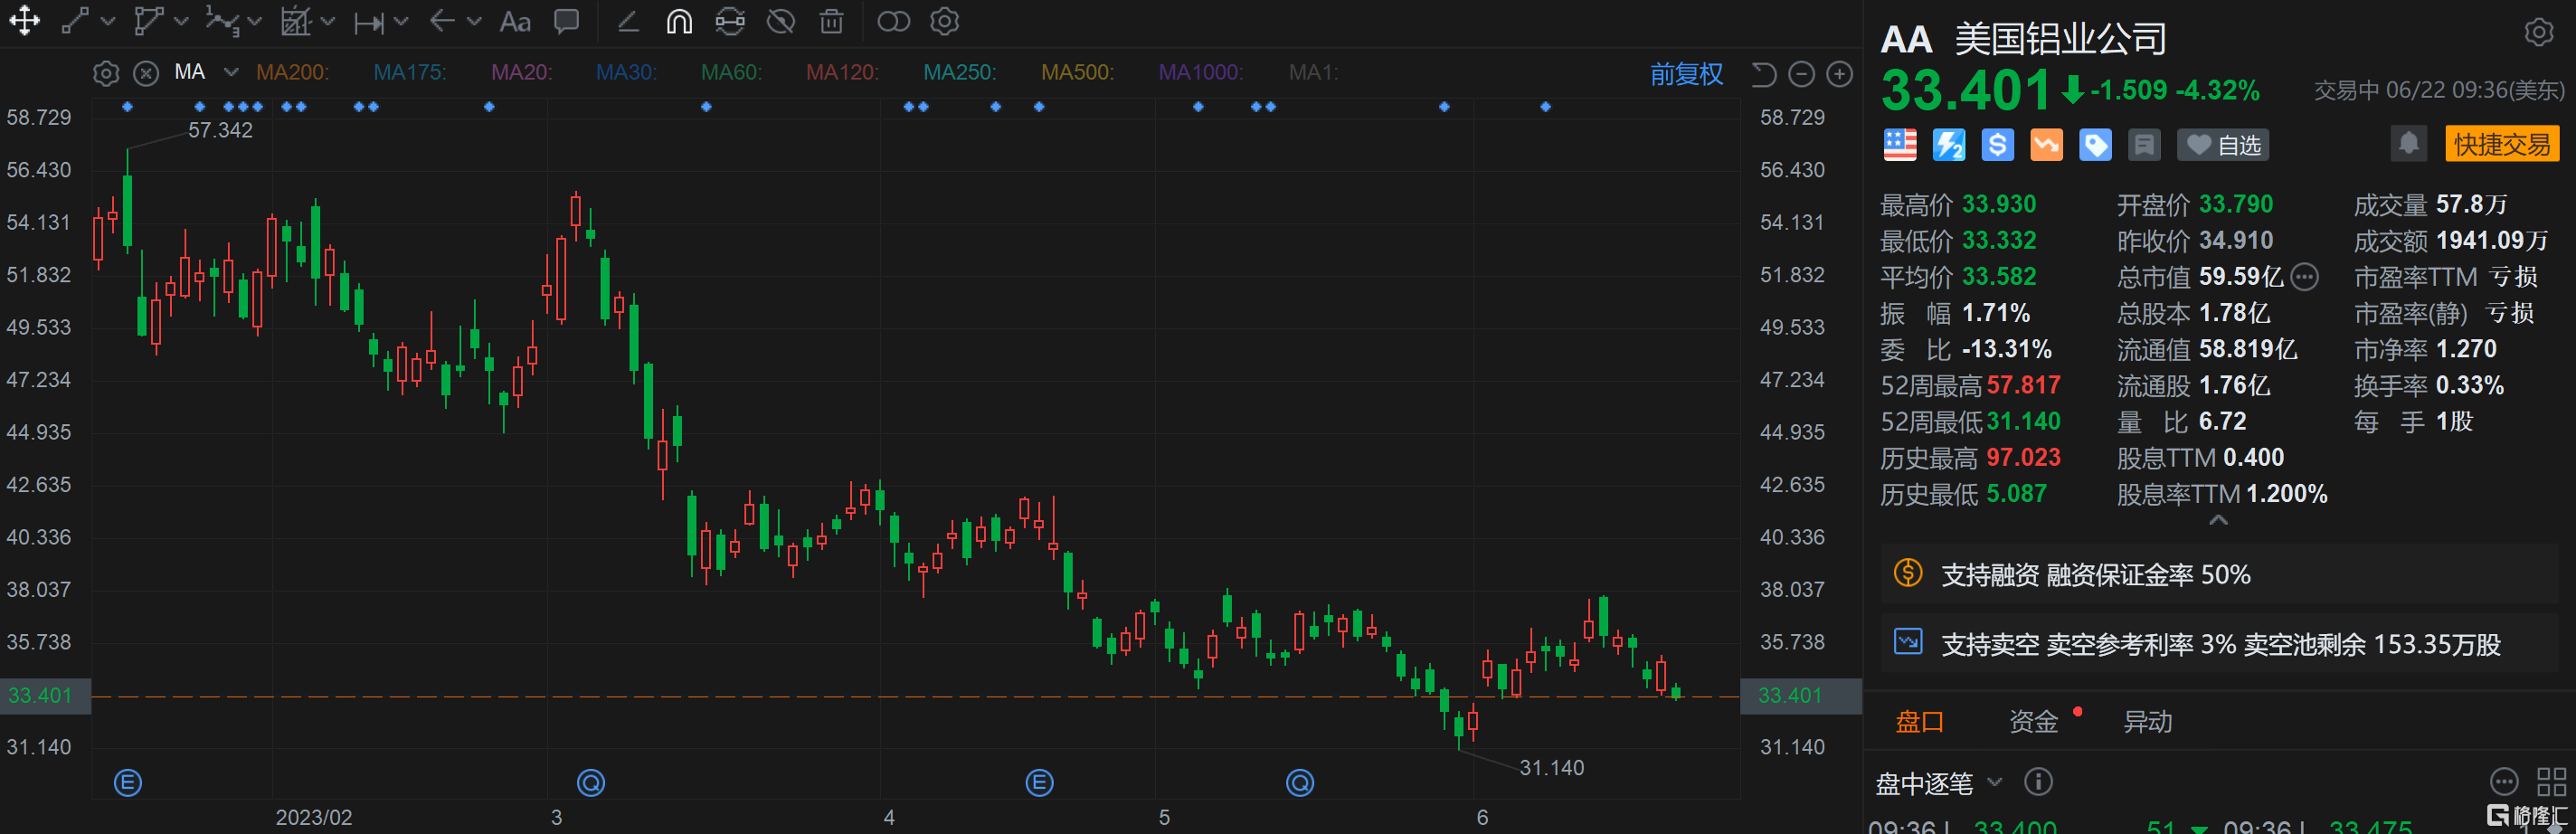
Task: Set a price alert bell icon
Action: (2409, 144)
